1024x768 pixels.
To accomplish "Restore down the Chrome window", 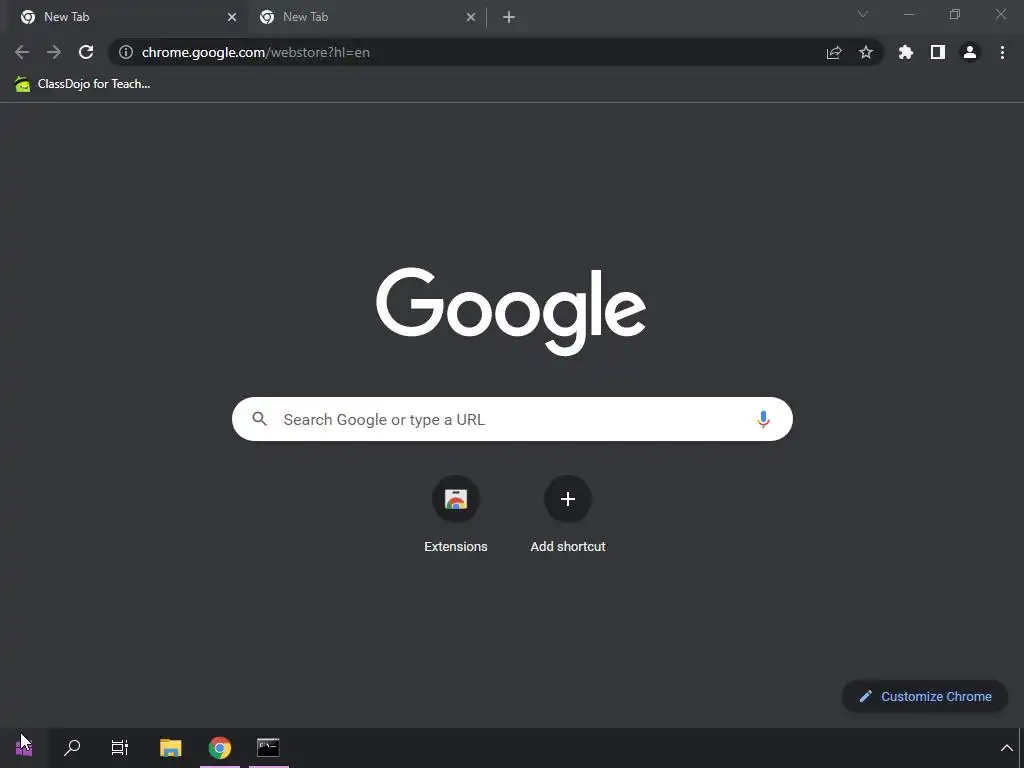I will point(955,14).
